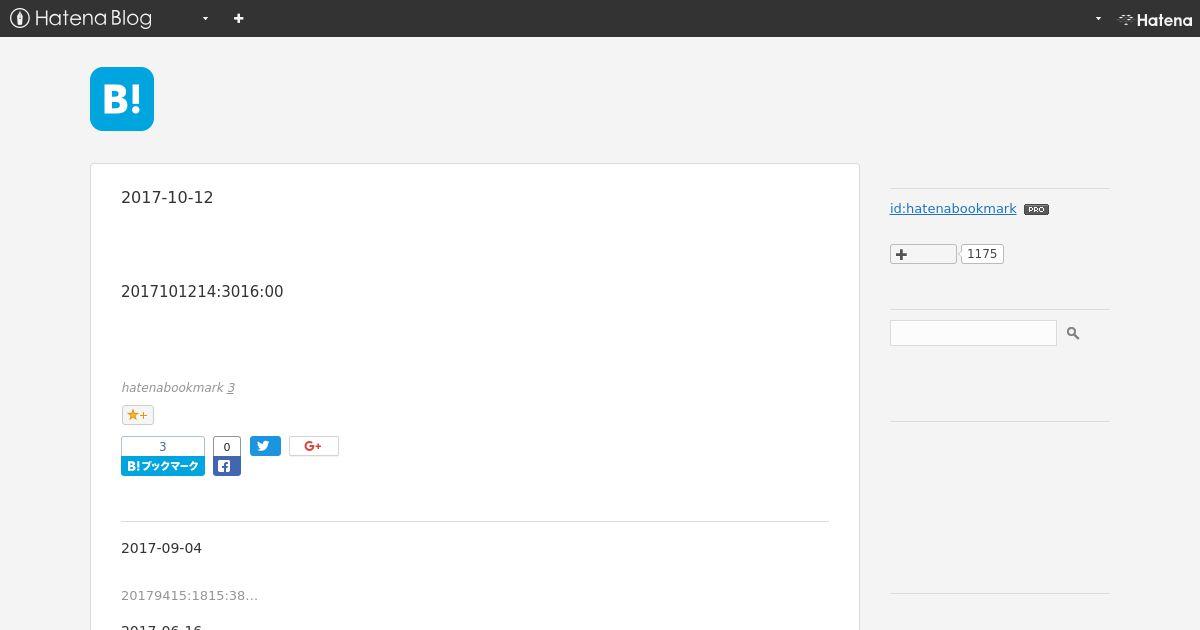Screen dimensions: 1200x630
Task: Click the Hatena logo at top right
Action: (1155, 19)
